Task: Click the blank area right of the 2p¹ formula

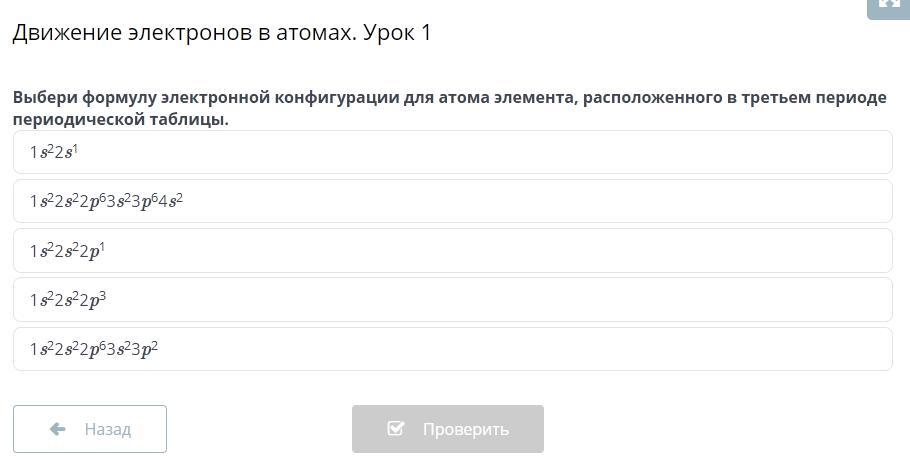Action: 600,251
